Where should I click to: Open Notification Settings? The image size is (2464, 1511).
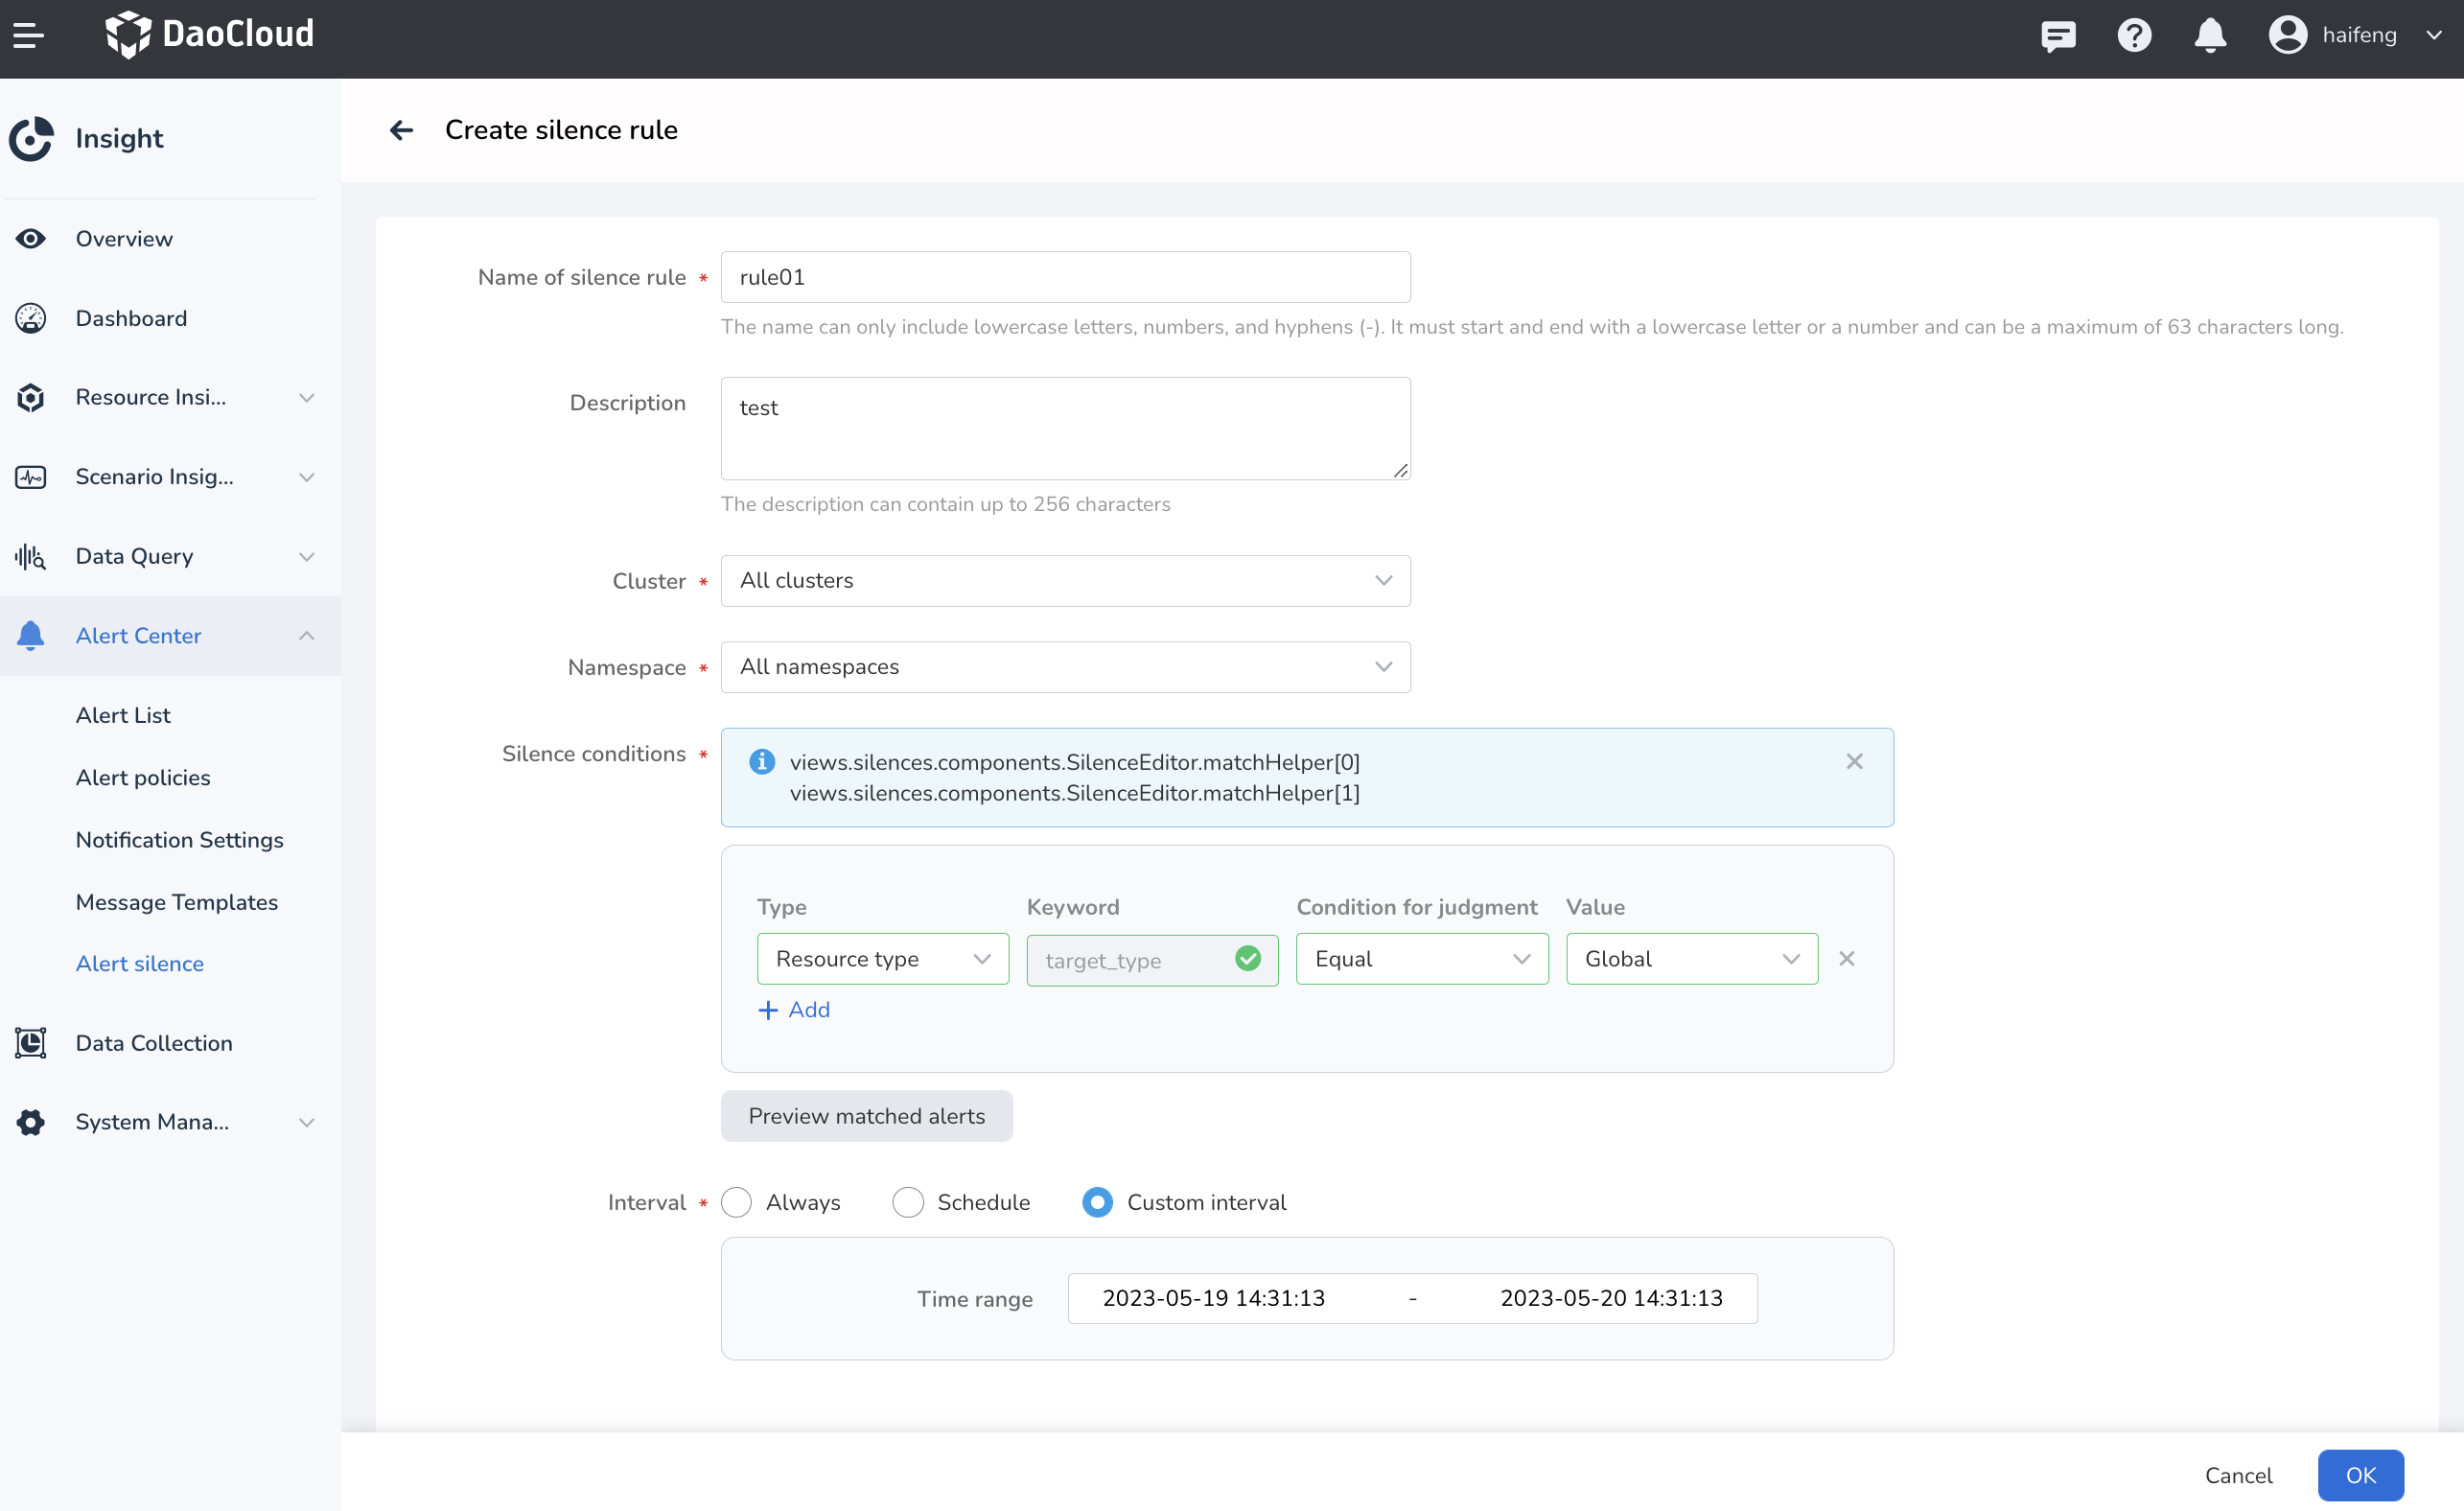(180, 840)
